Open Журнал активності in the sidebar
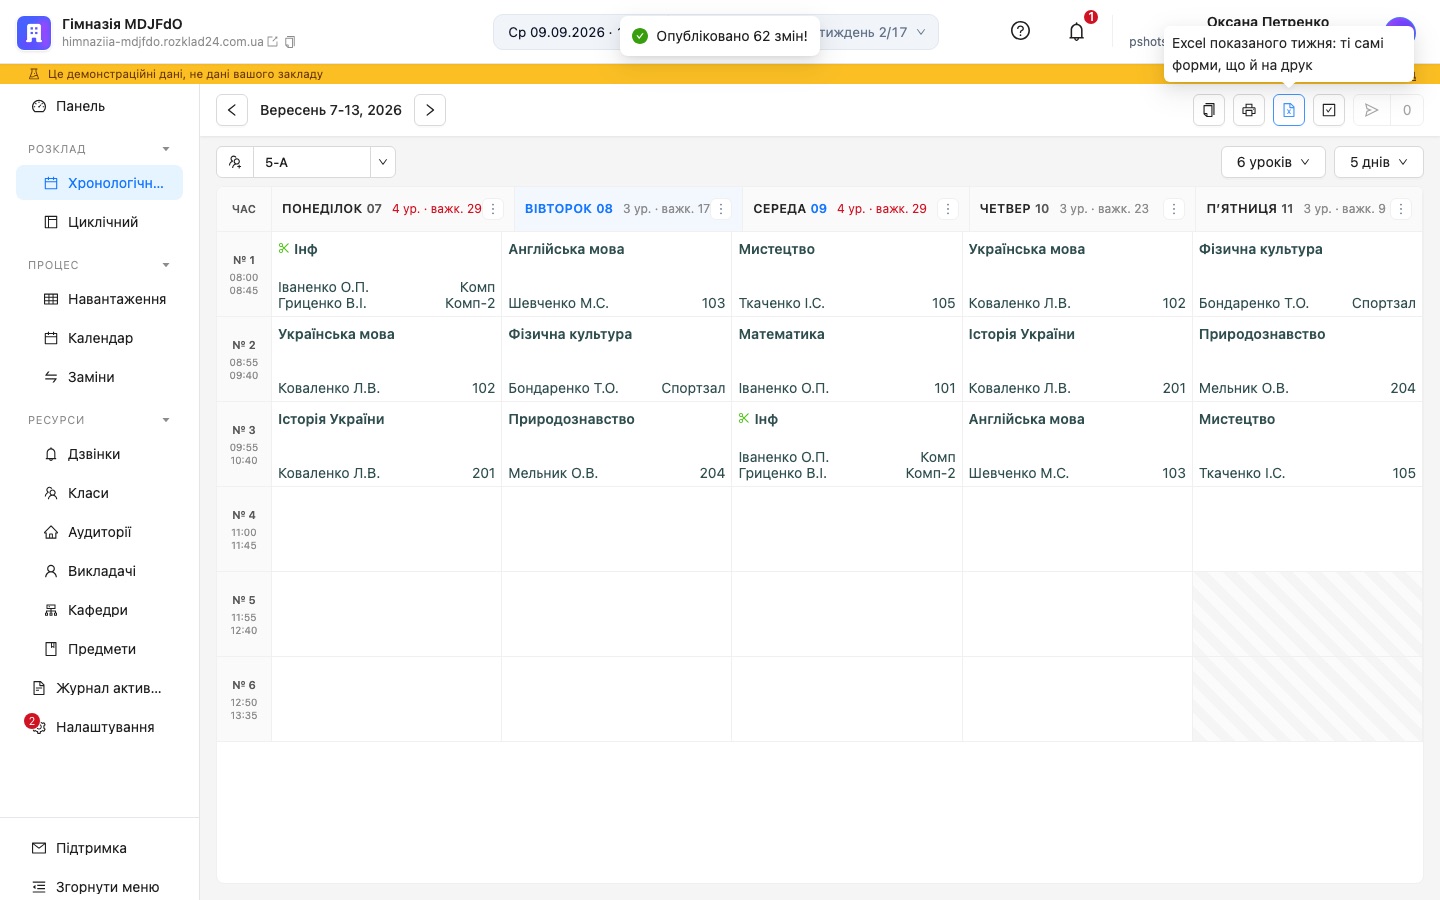The image size is (1440, 900). coord(99,688)
